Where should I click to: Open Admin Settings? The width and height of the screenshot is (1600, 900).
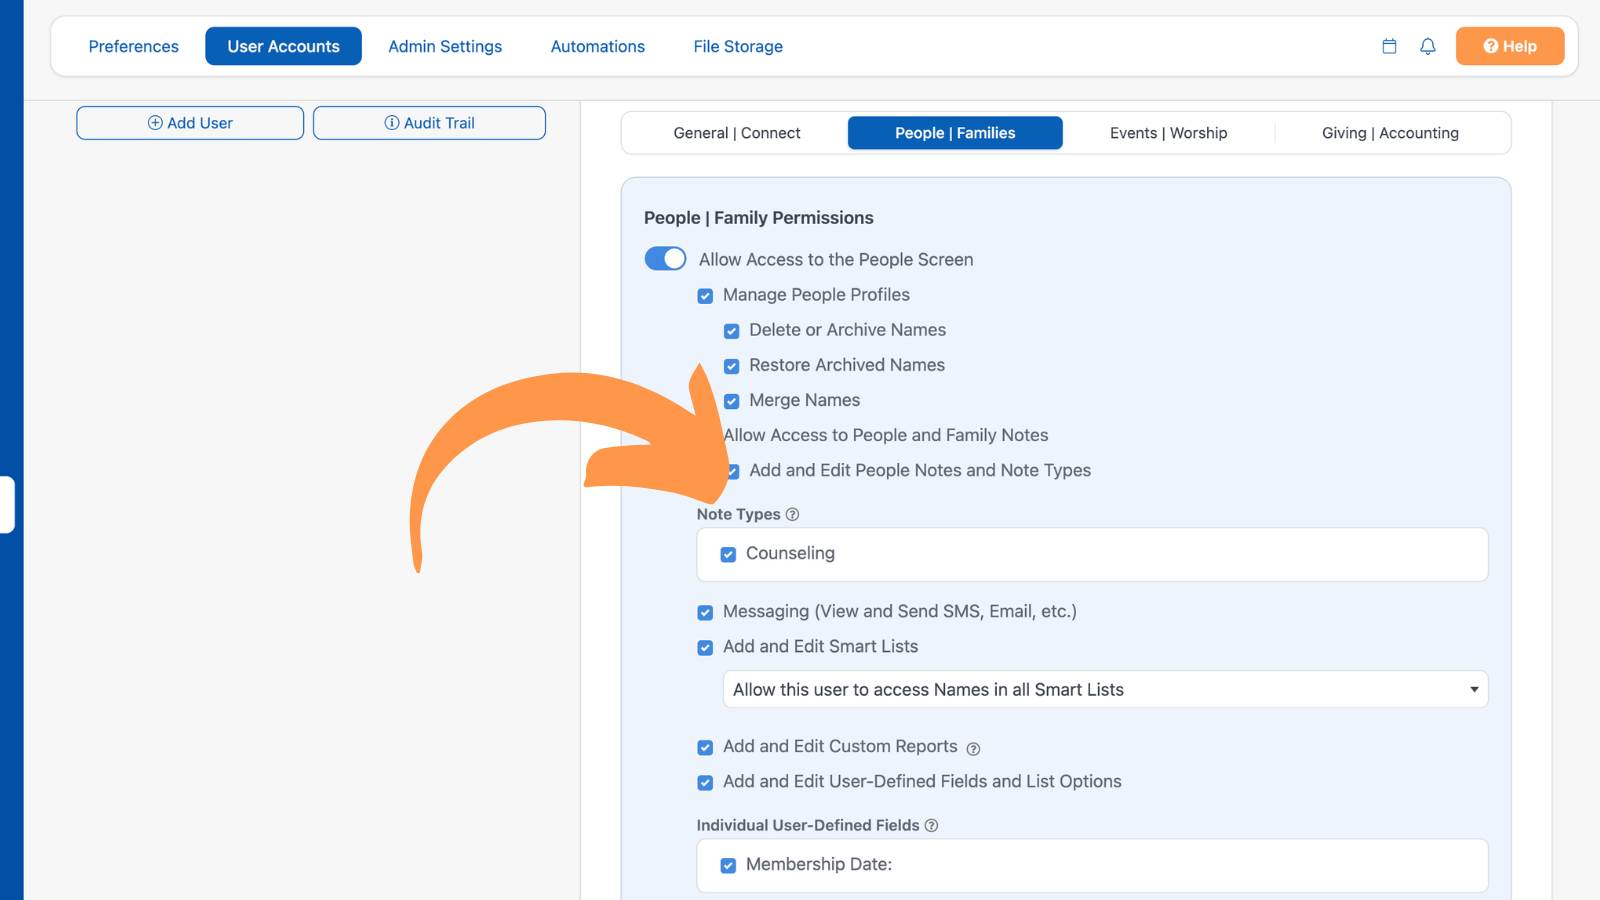pyautogui.click(x=445, y=46)
